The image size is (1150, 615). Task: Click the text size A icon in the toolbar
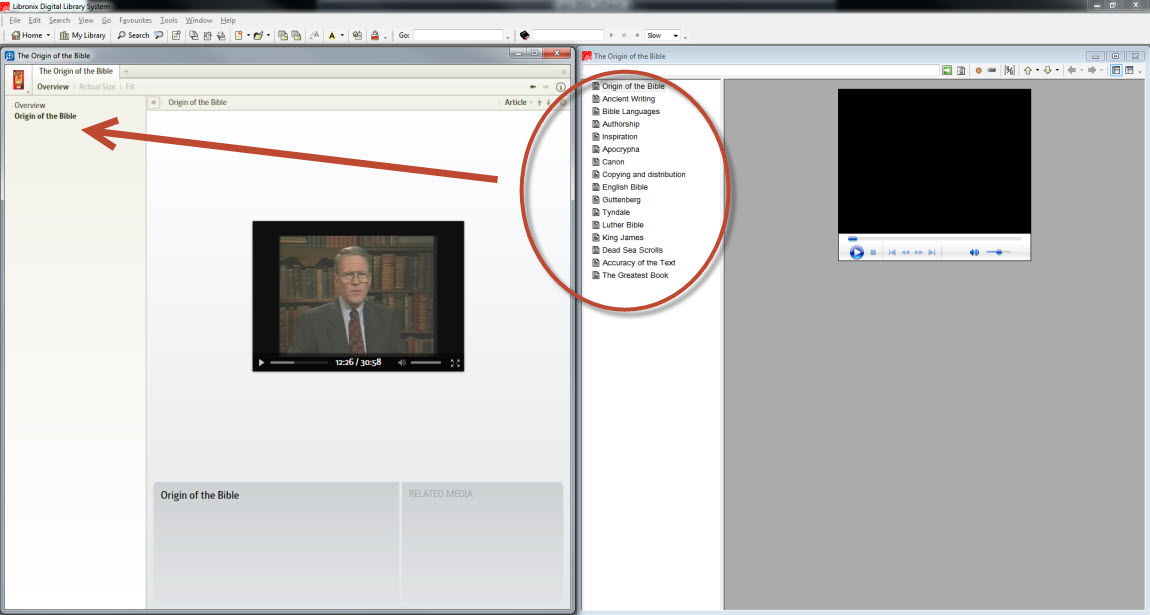point(315,35)
